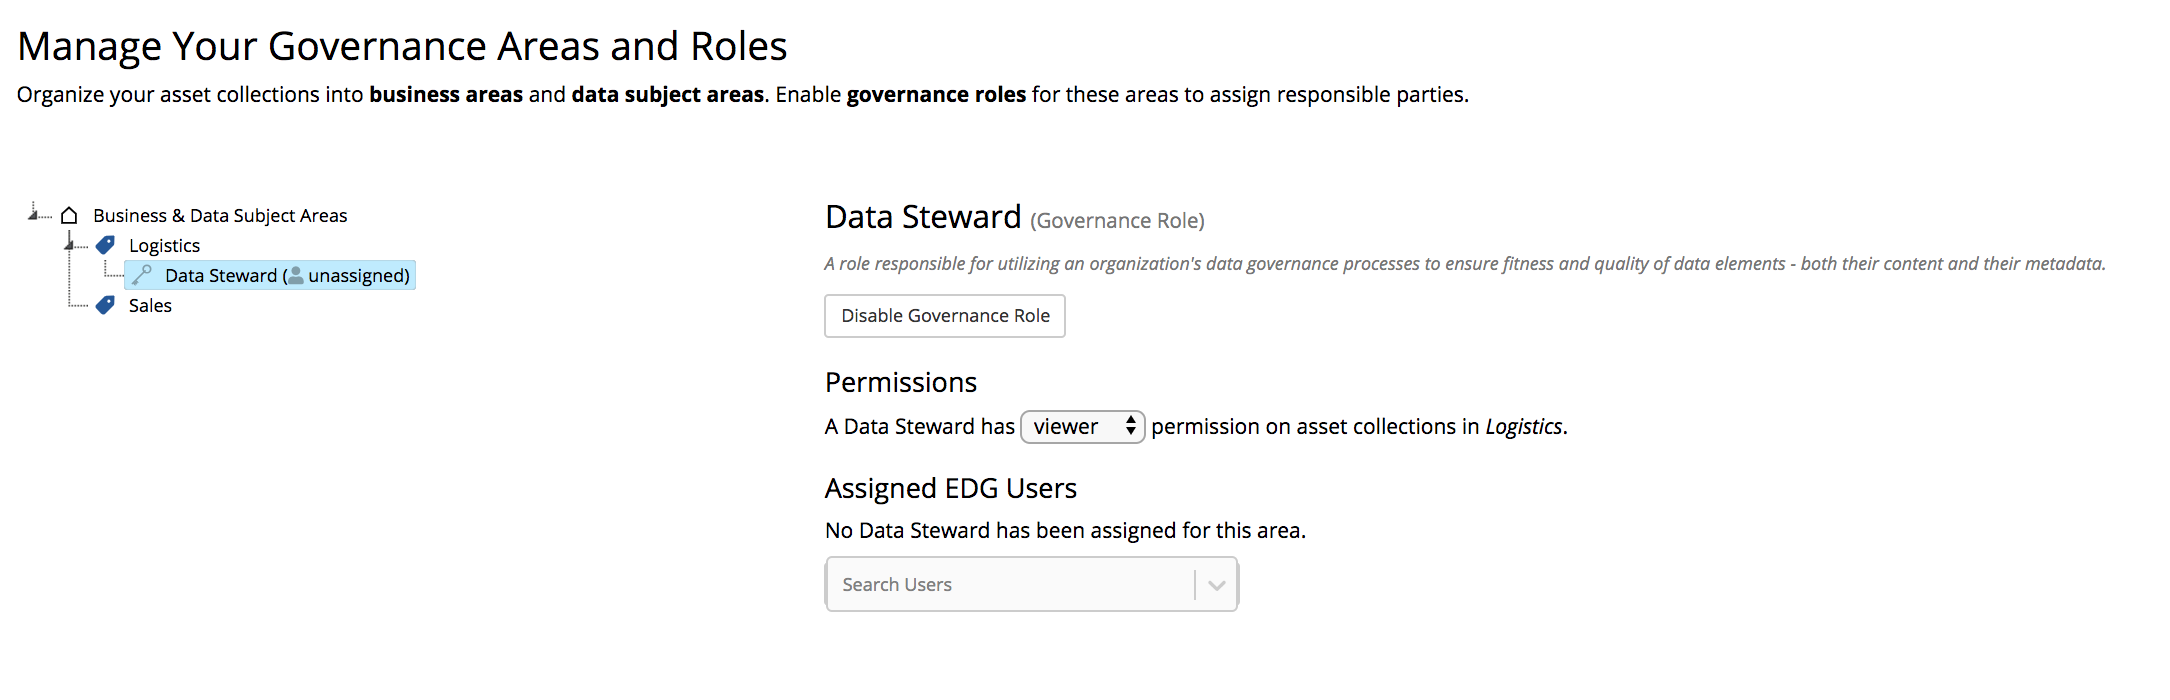Click the Permissions section heading
Screen dimensions: 2170x700
pyautogui.click(x=900, y=382)
